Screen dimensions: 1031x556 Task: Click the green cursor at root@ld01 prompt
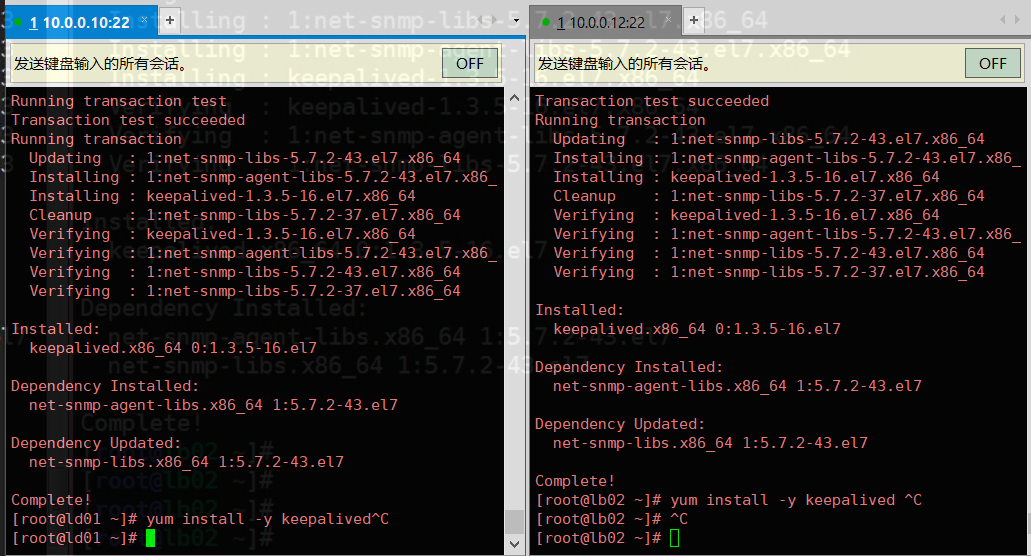150,538
